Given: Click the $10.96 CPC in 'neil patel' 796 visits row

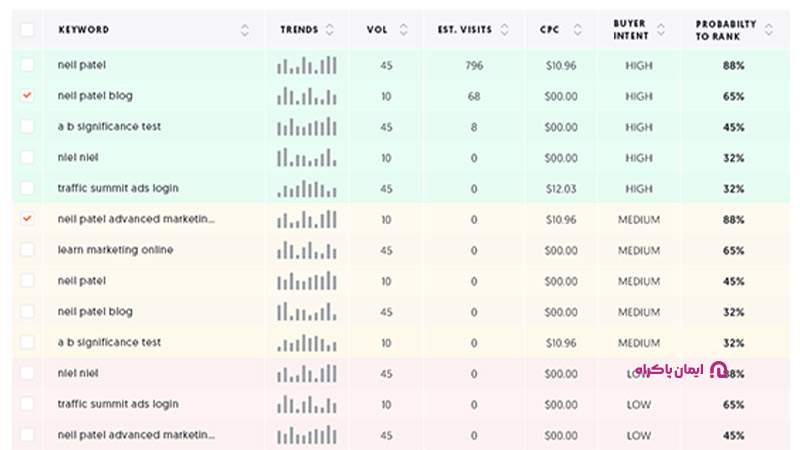Looking at the screenshot, I should point(561,65).
